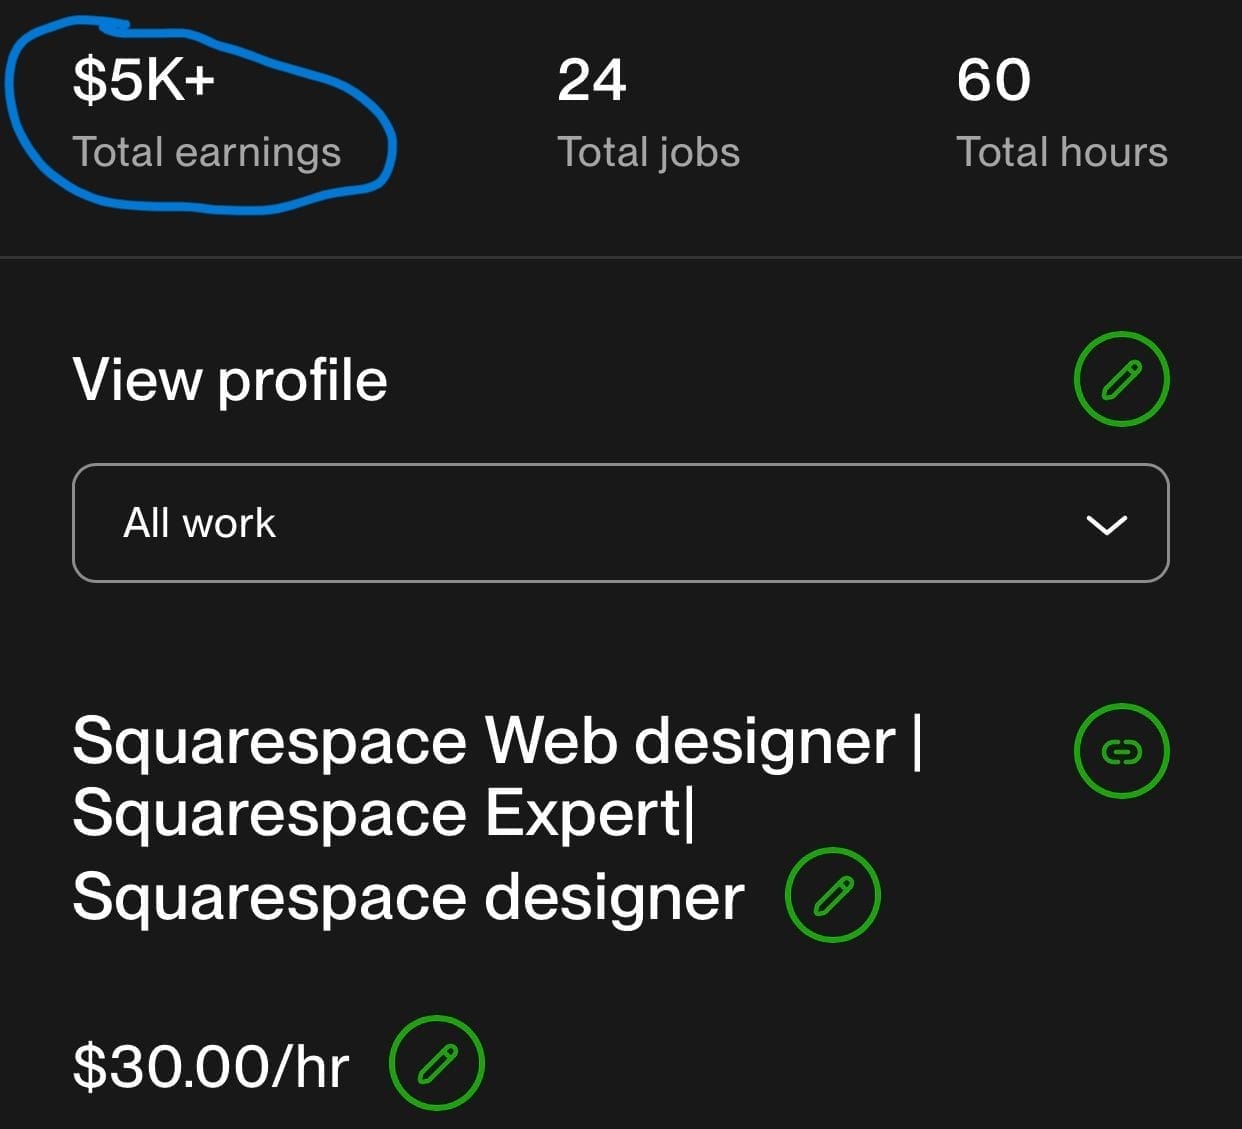The image size is (1242, 1129).
Task: Open the All work dropdown
Action: click(620, 523)
